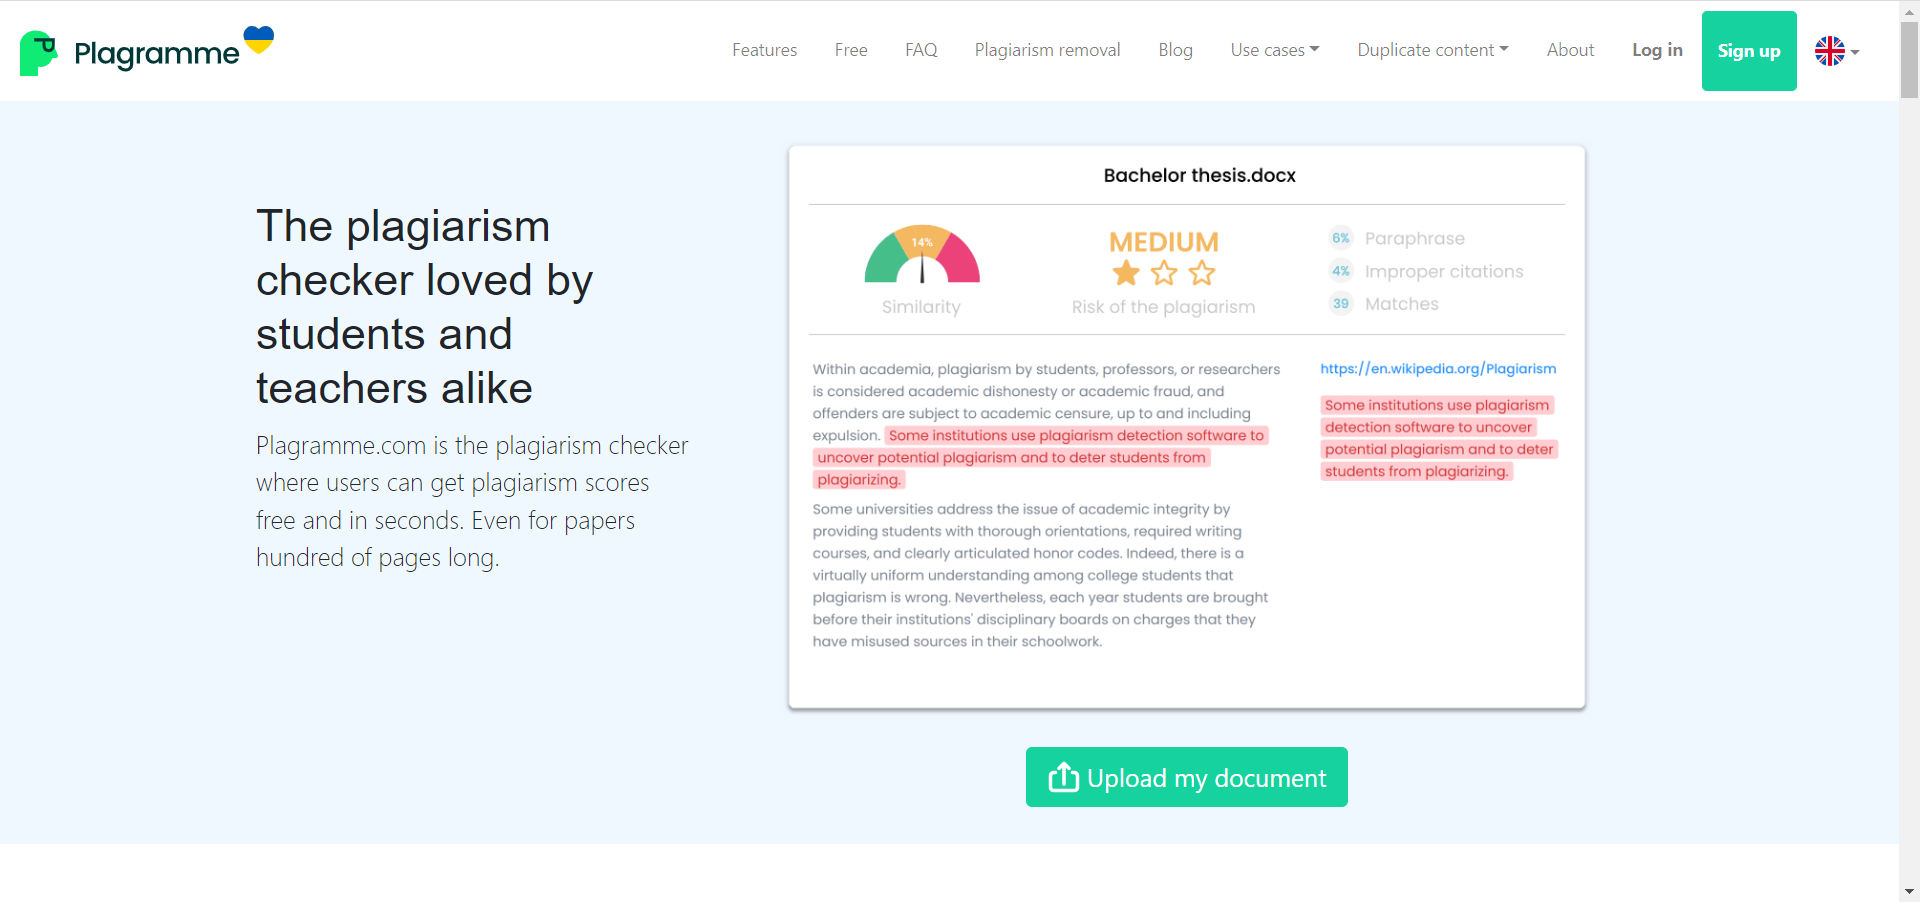The height and width of the screenshot is (902, 1920).
Task: Click the Ukraine heart icon beside the logo
Action: (x=259, y=40)
